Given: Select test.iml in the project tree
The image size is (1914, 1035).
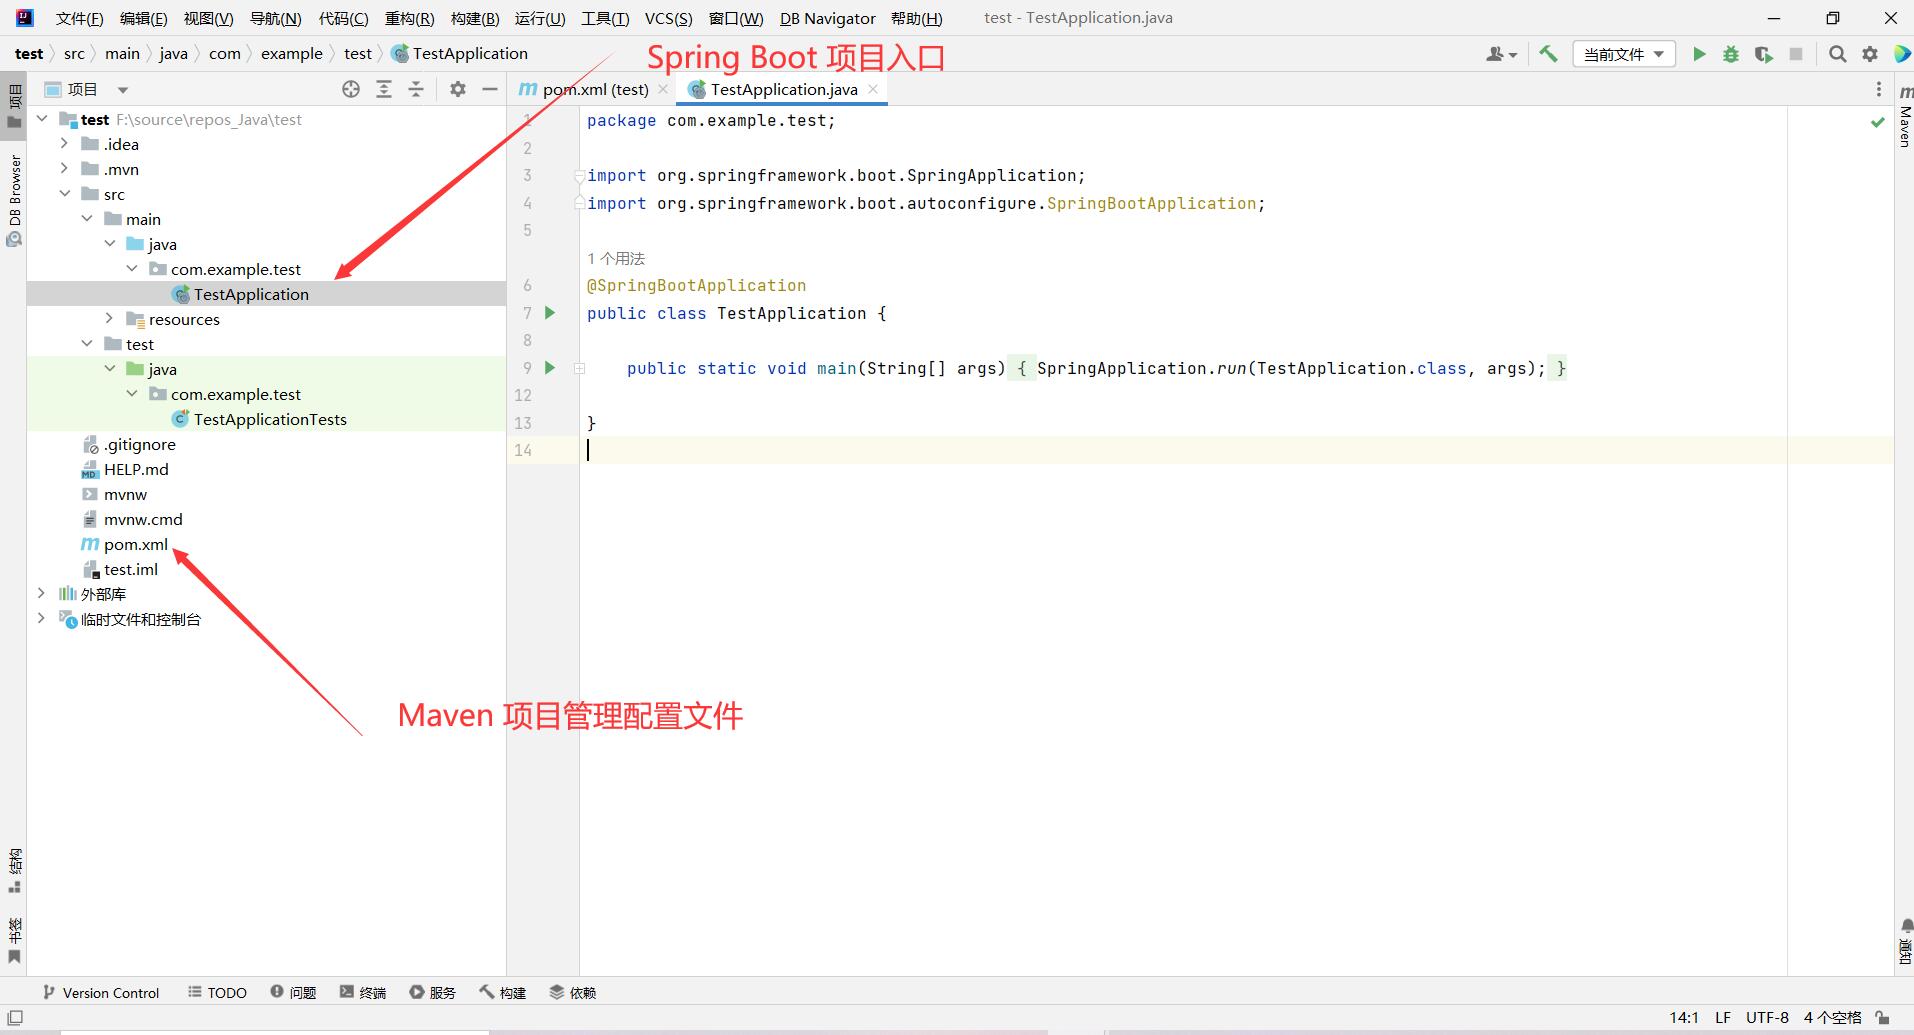Looking at the screenshot, I should tap(131, 569).
